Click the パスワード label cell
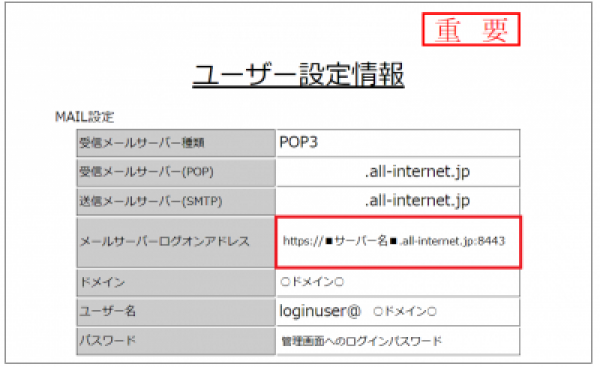The width and height of the screenshot is (600, 367). point(176,341)
